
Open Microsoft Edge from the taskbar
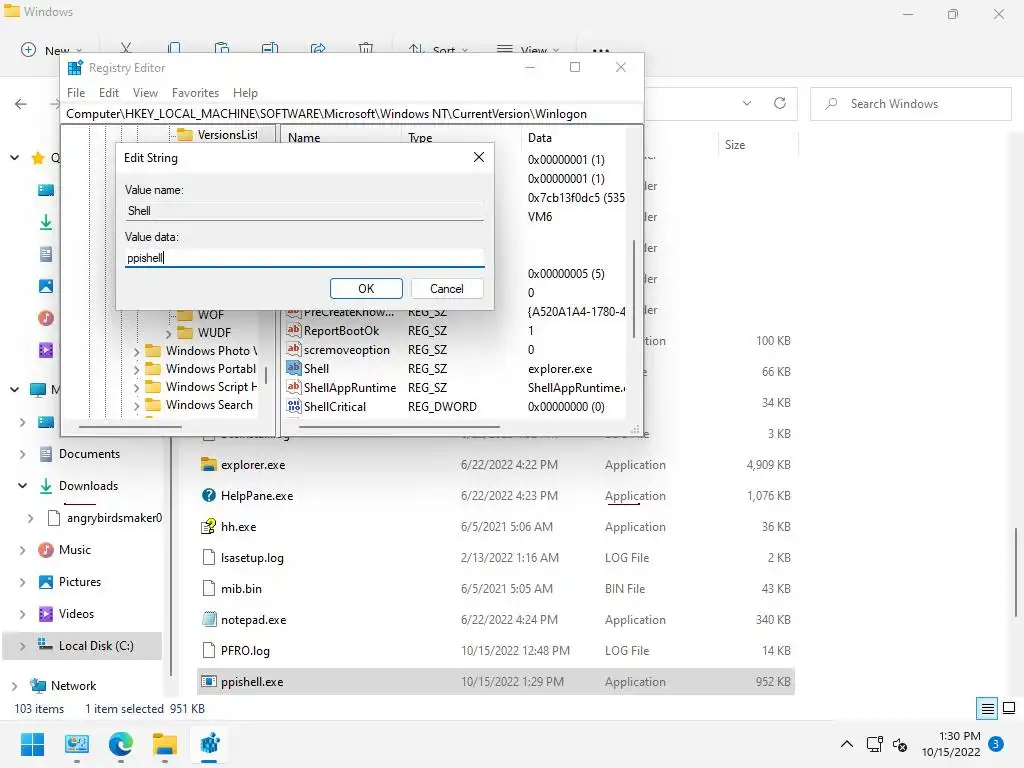121,744
